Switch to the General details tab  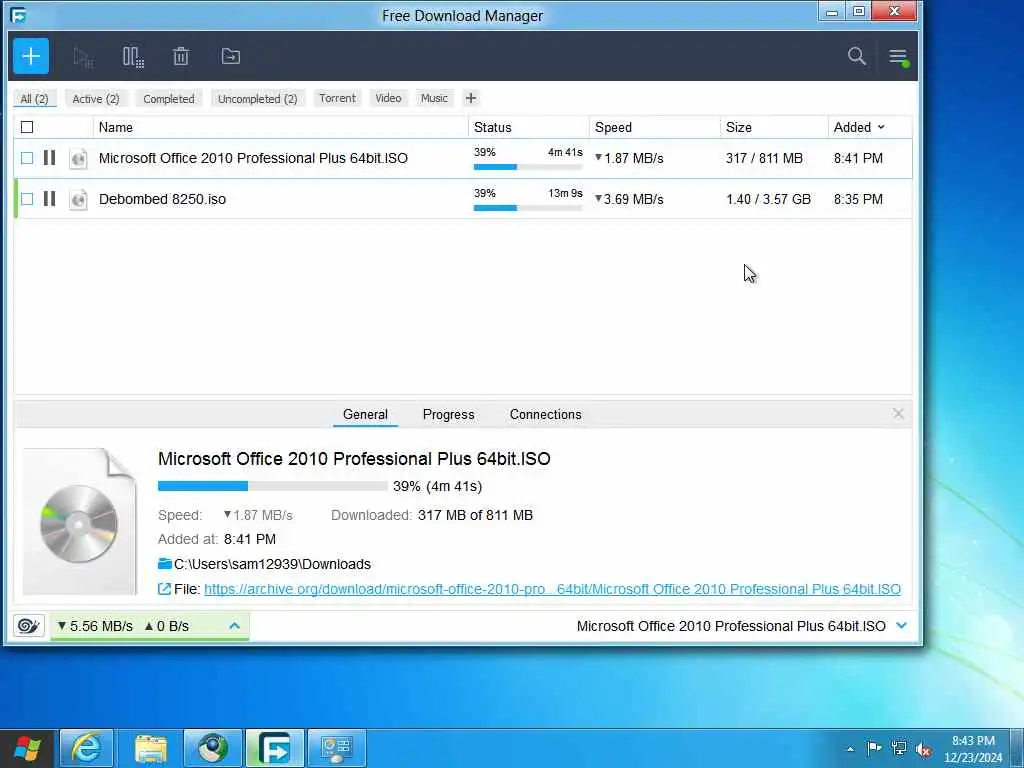pos(365,414)
